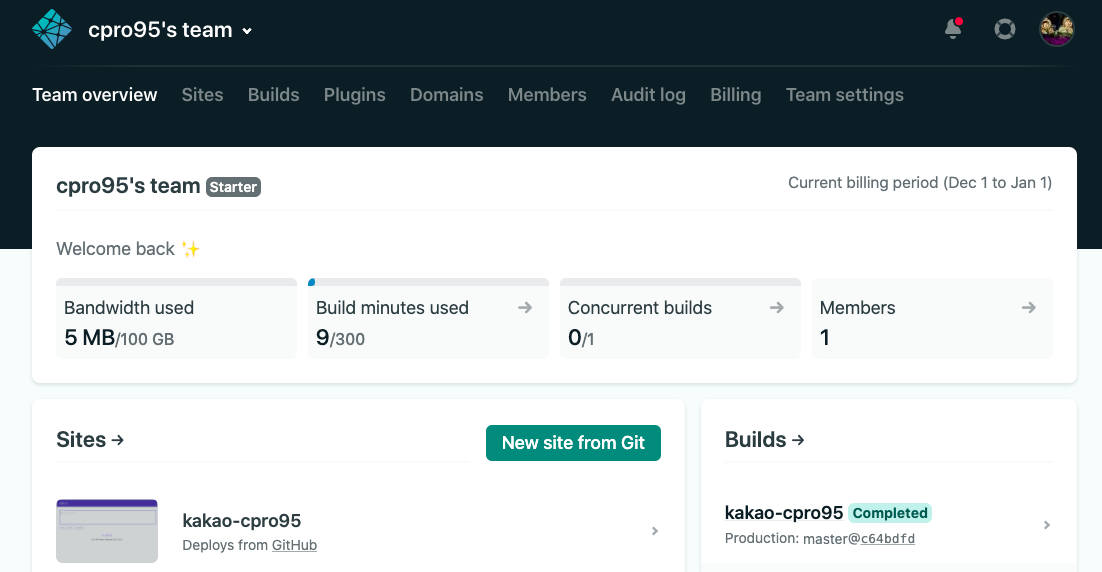This screenshot has height=572, width=1102.
Task: Open the notifications bell
Action: click(x=953, y=29)
